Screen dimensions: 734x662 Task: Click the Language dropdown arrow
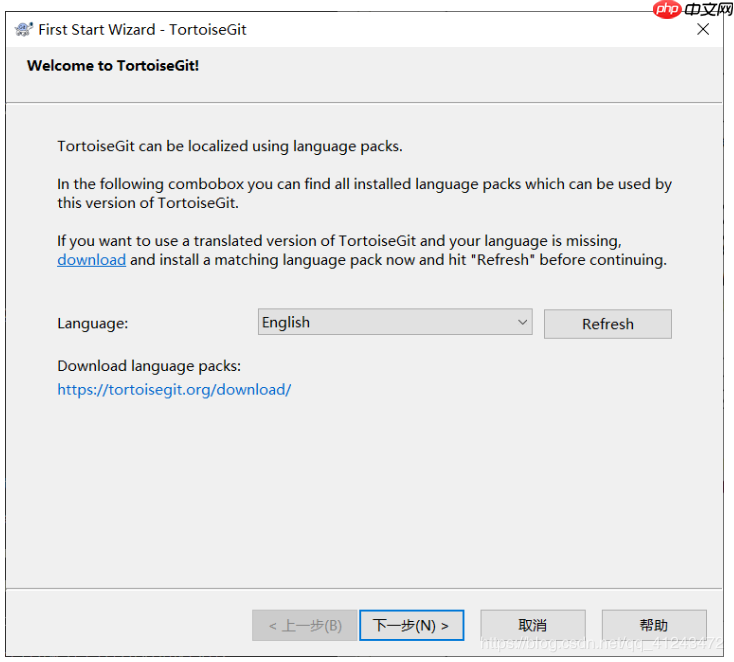[522, 322]
